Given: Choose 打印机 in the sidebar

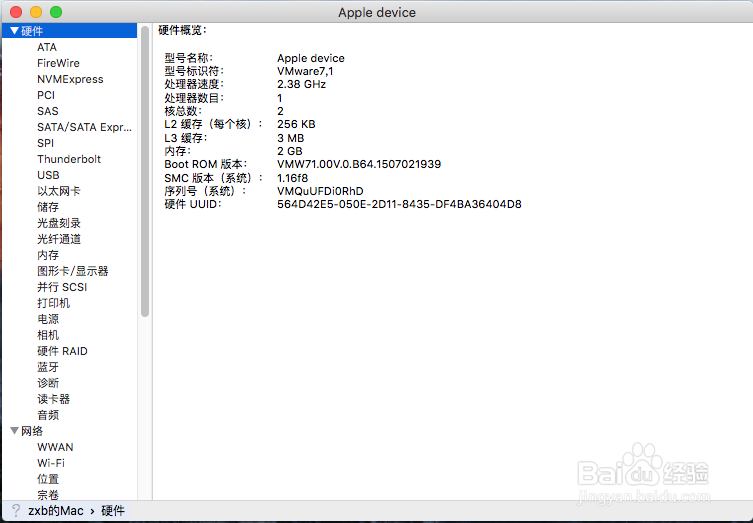Looking at the screenshot, I should point(53,303).
